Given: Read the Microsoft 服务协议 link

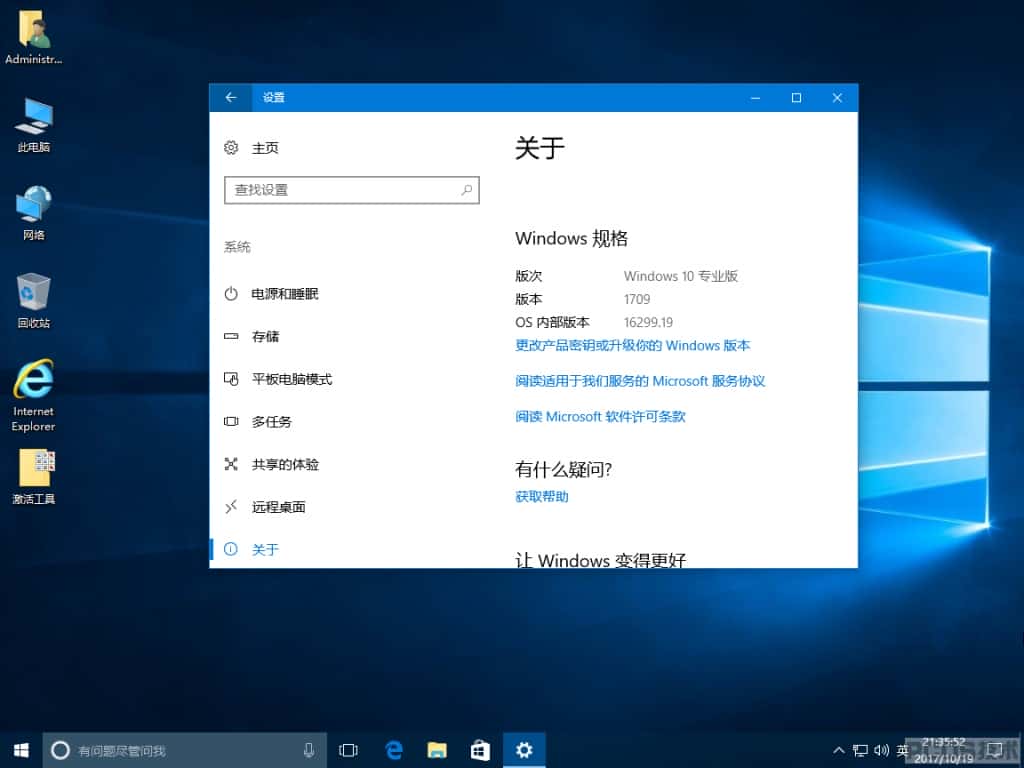Looking at the screenshot, I should coord(640,381).
